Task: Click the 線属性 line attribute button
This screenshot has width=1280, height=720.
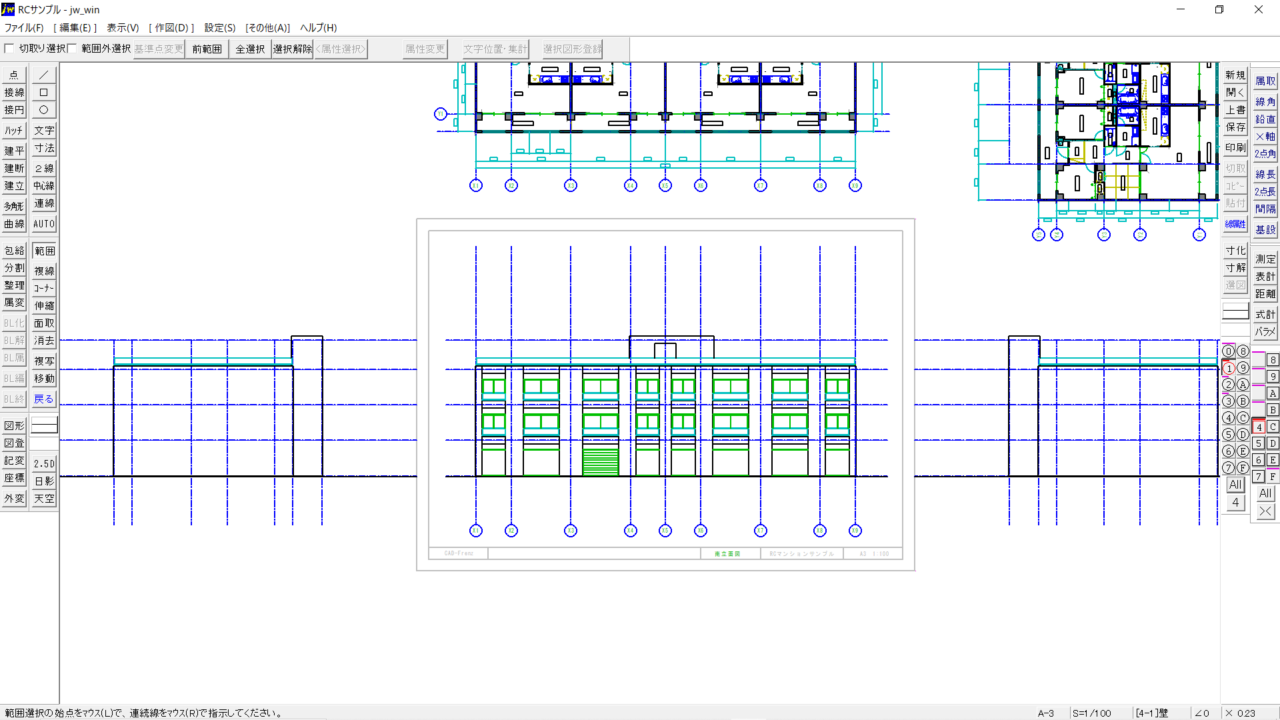Action: pos(1236,225)
